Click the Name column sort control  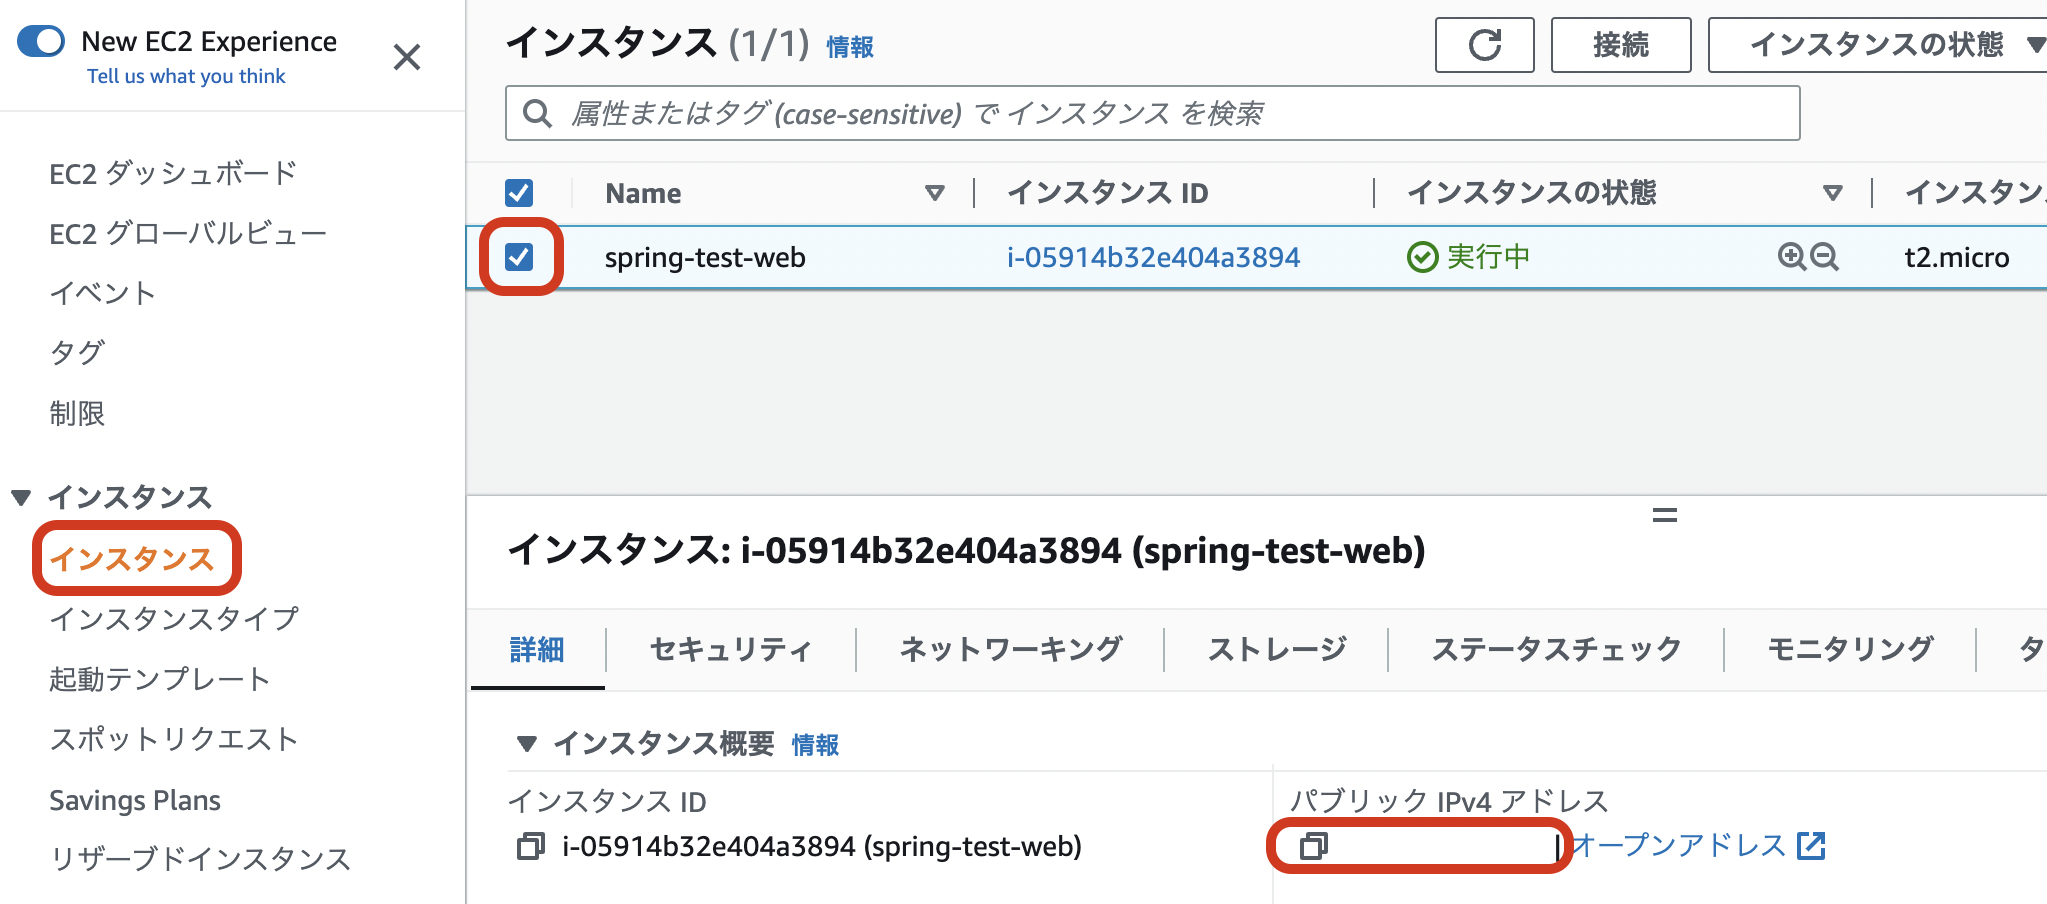[934, 192]
